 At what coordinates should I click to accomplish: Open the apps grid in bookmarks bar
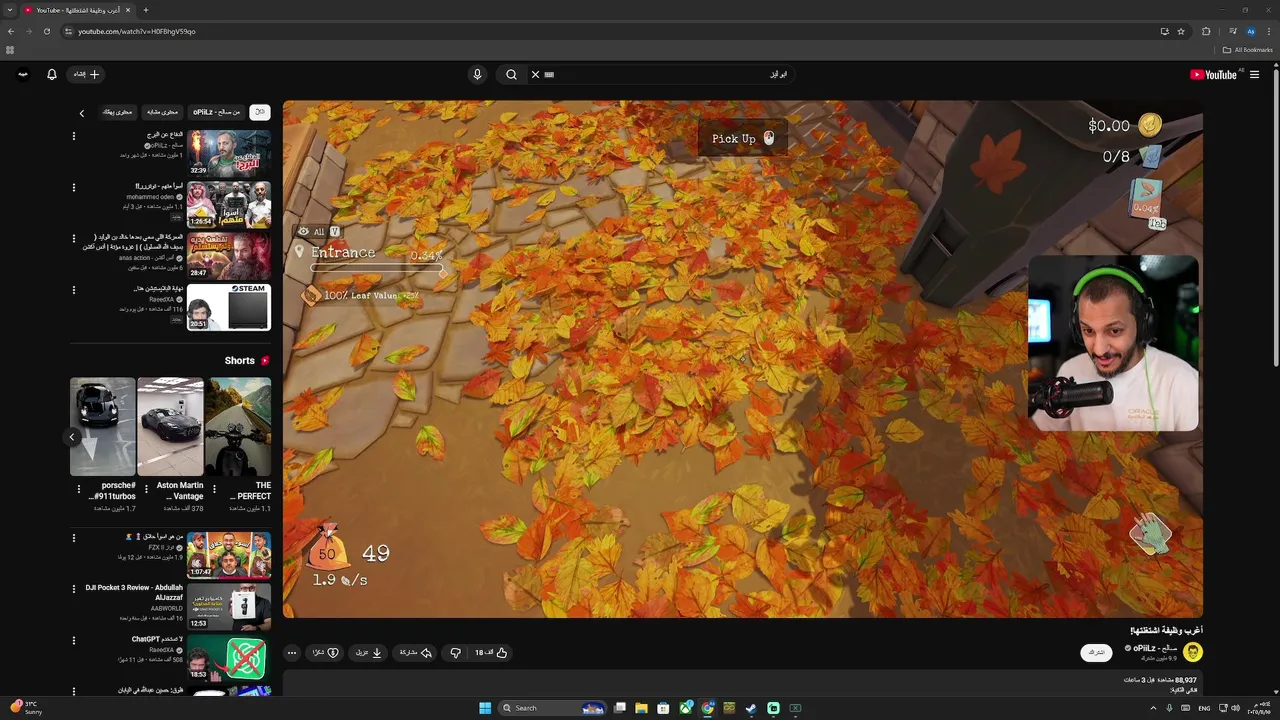(10, 50)
